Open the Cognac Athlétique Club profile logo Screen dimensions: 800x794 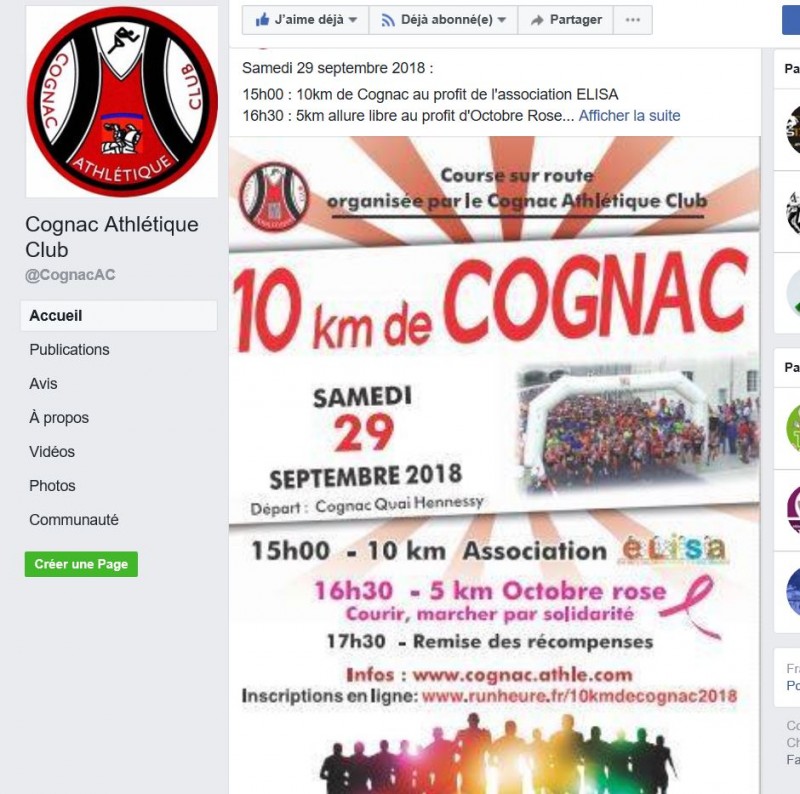(x=122, y=102)
